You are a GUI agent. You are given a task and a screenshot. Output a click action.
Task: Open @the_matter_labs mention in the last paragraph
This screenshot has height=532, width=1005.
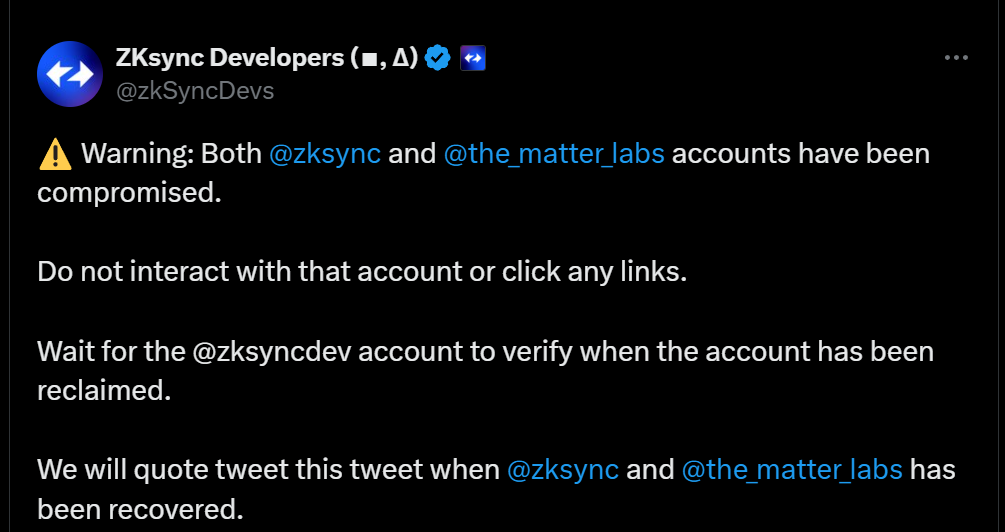click(792, 470)
